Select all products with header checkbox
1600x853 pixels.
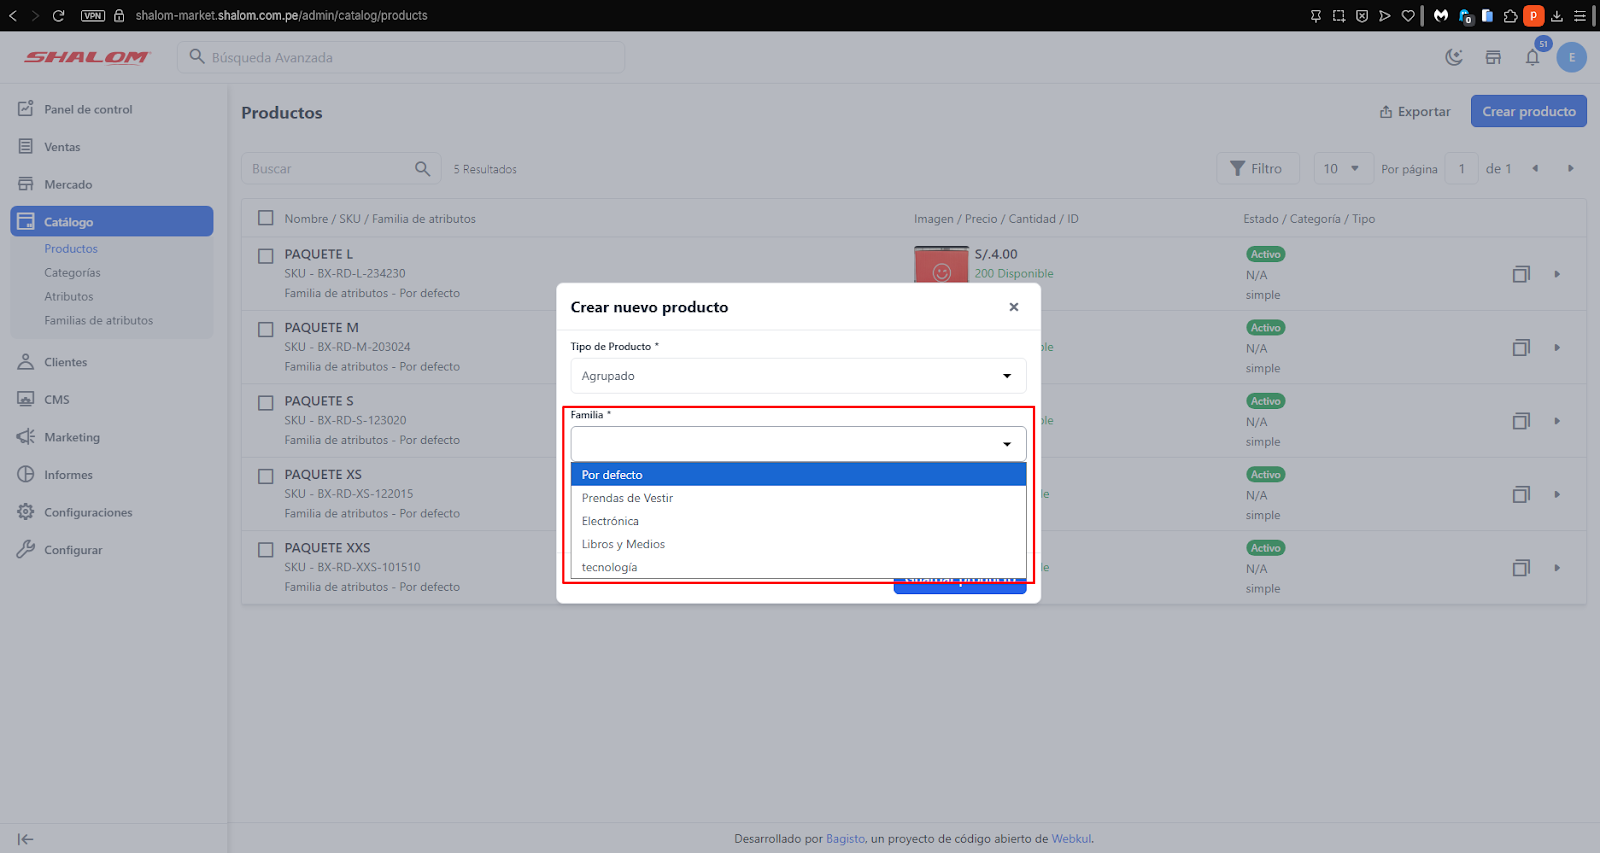pyautogui.click(x=266, y=218)
